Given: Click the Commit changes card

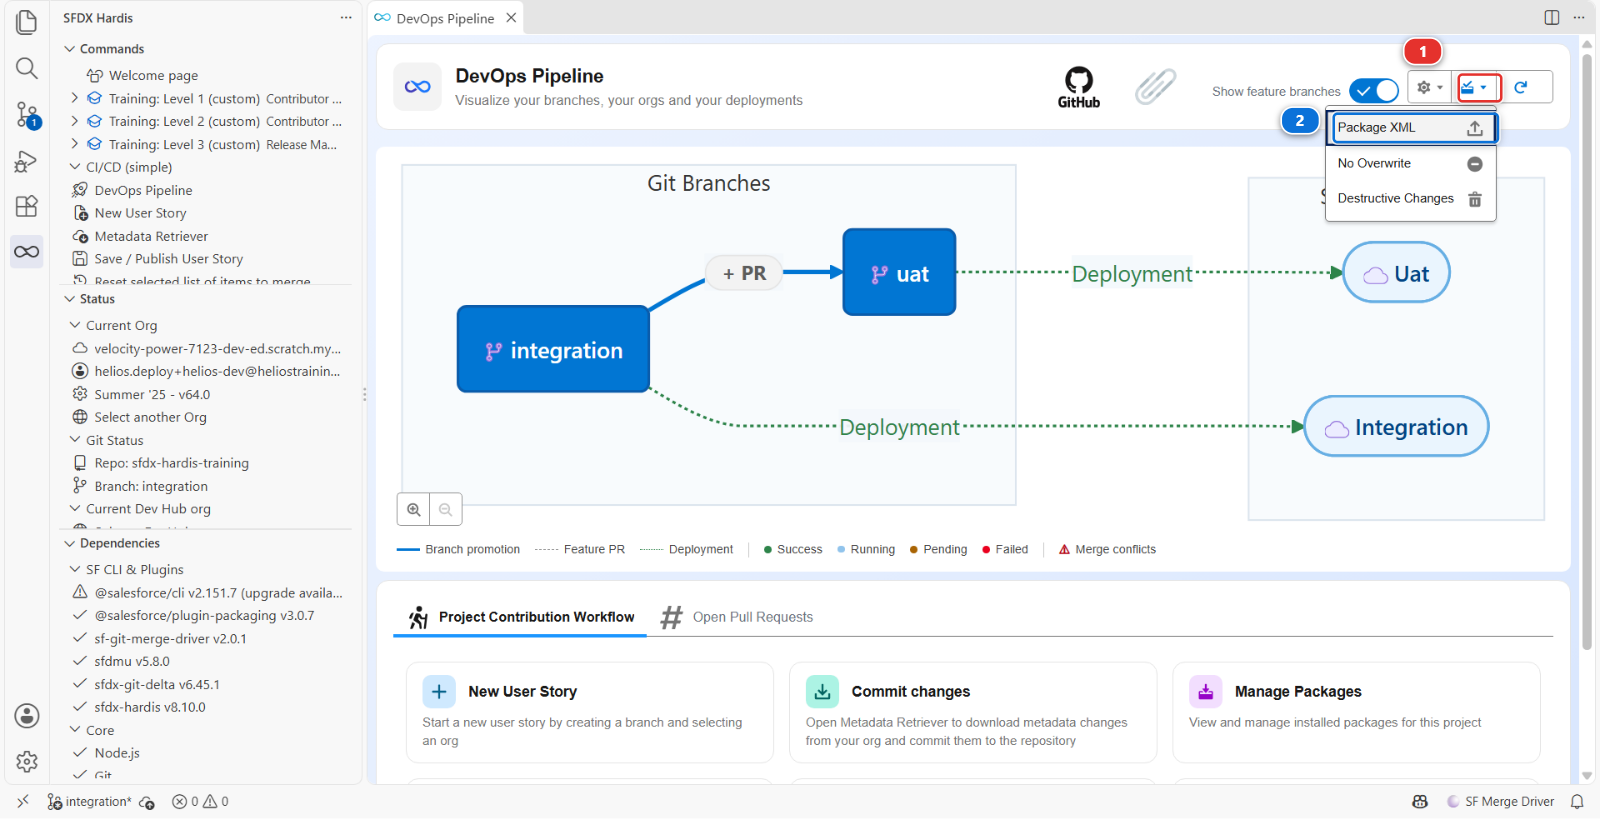Looking at the screenshot, I should [973, 712].
